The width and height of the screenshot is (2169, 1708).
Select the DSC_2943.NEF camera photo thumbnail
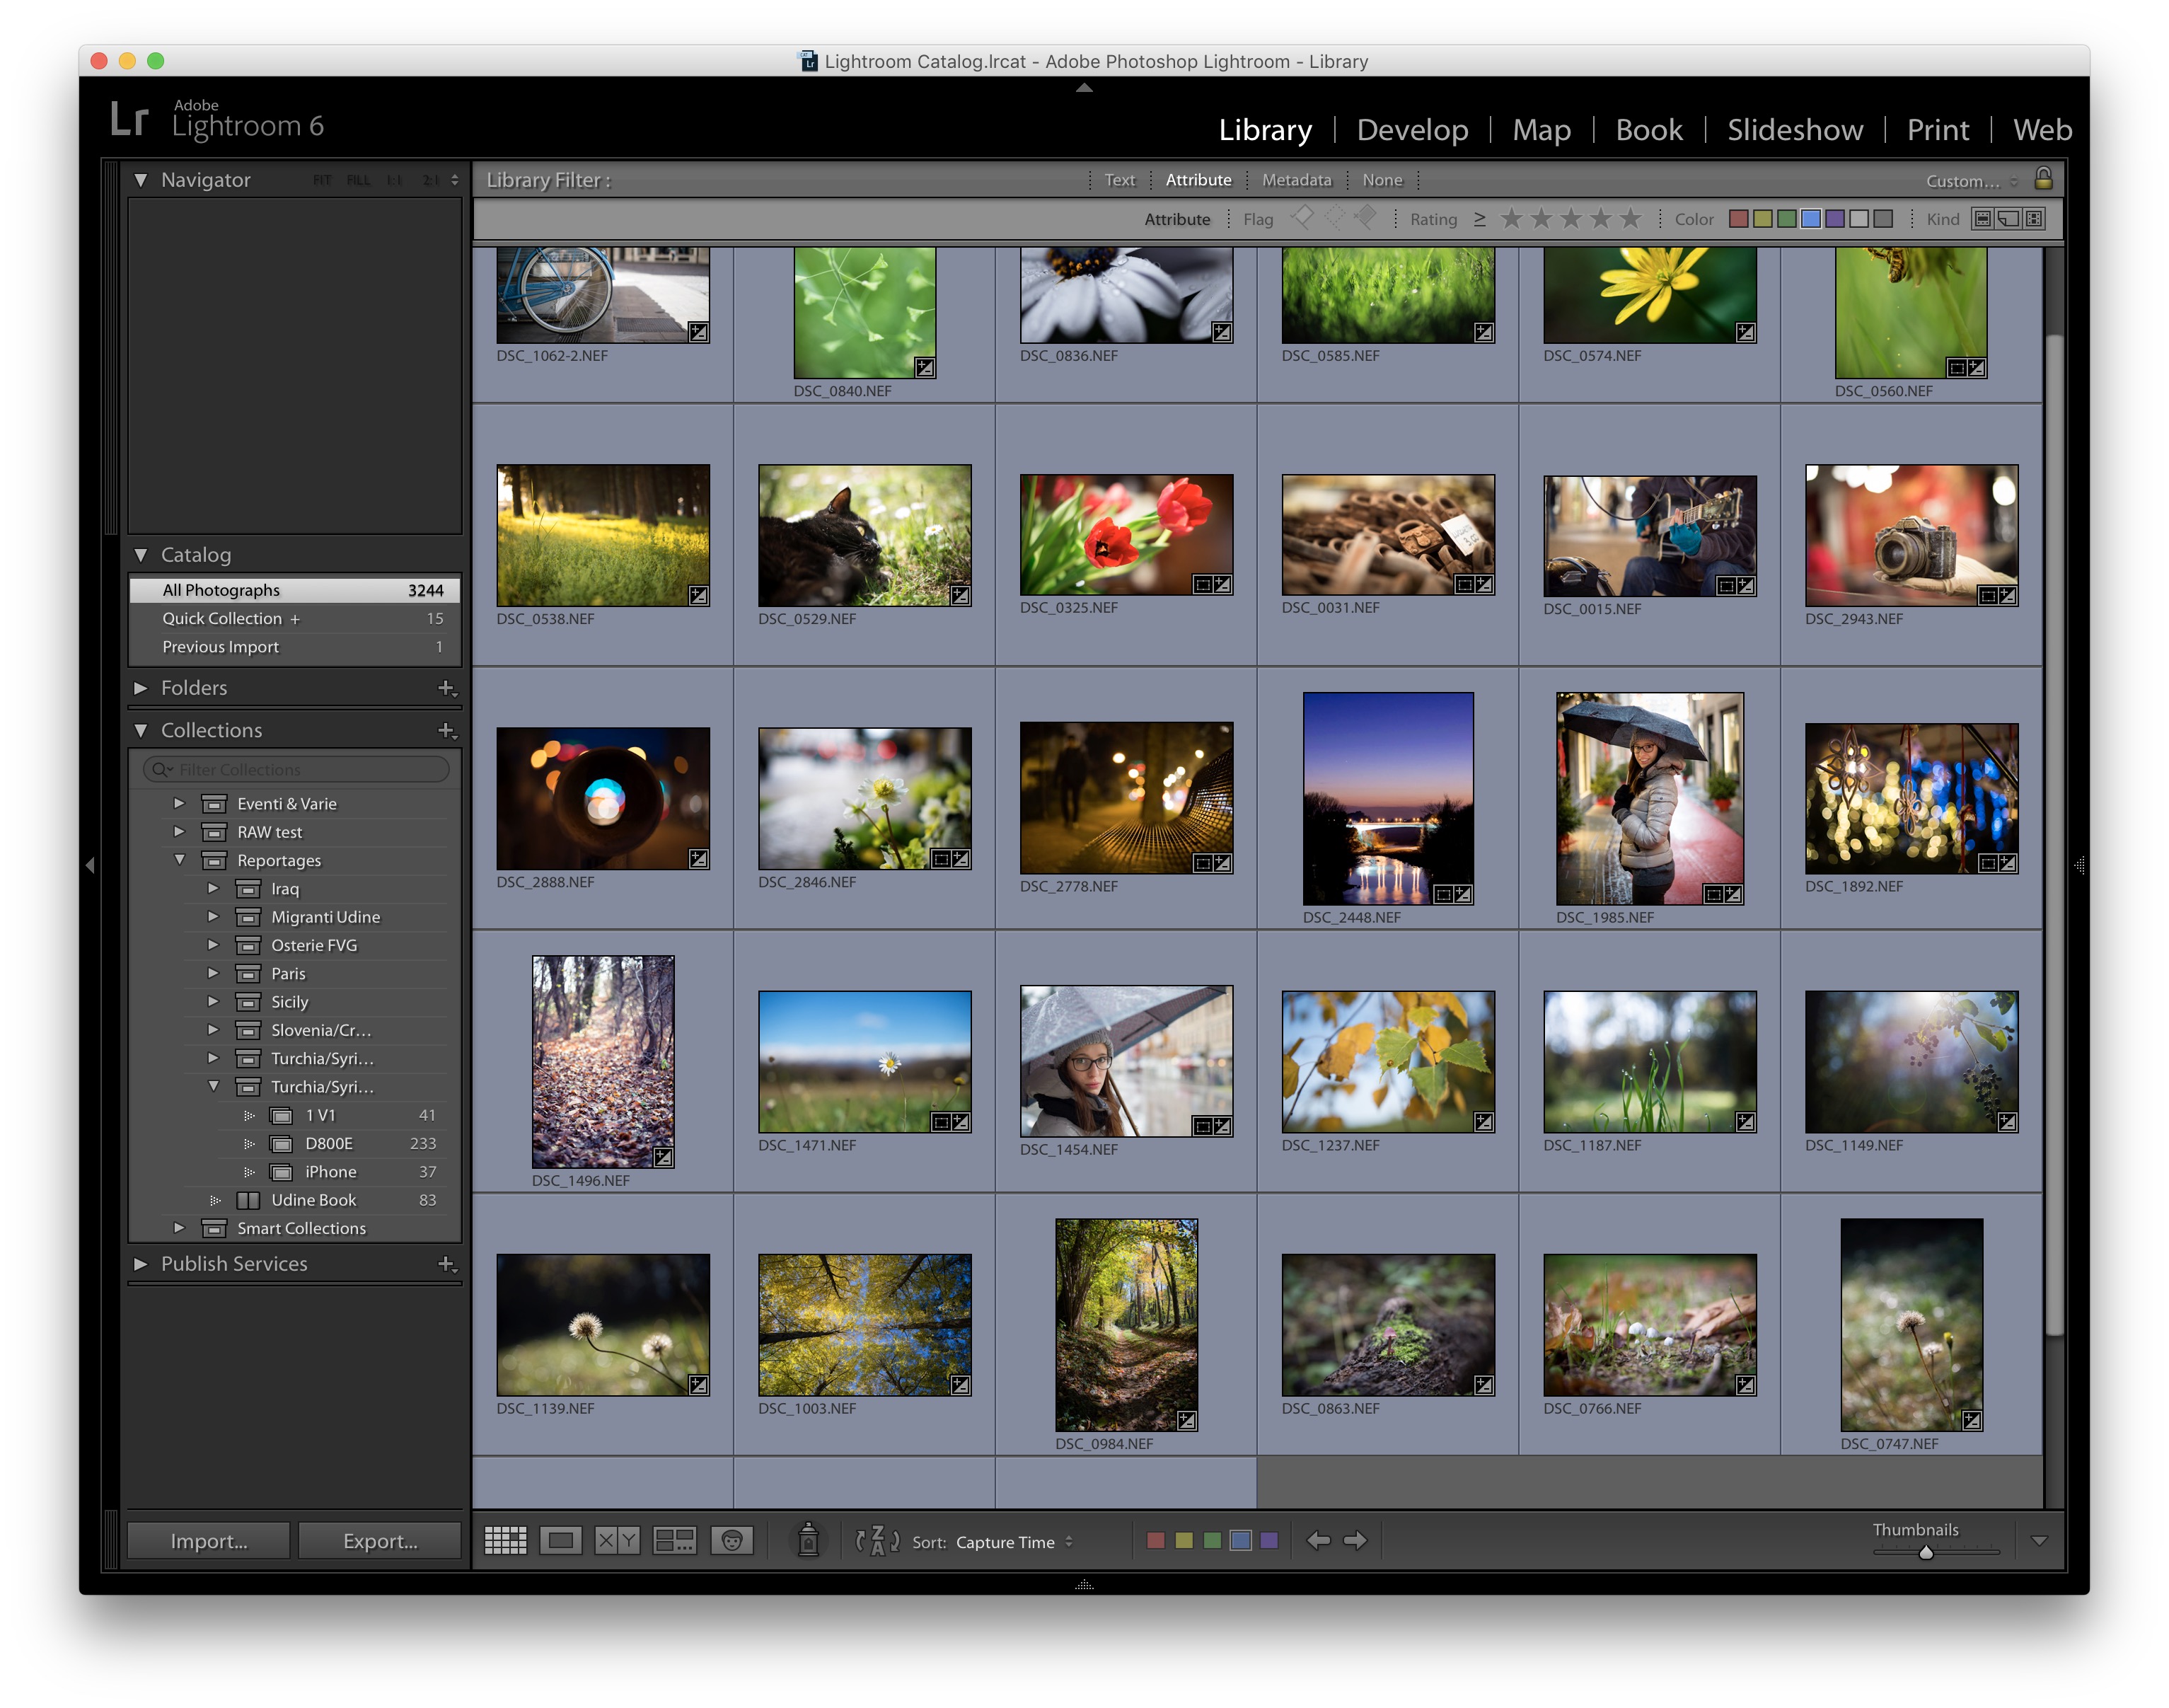click(x=1911, y=536)
